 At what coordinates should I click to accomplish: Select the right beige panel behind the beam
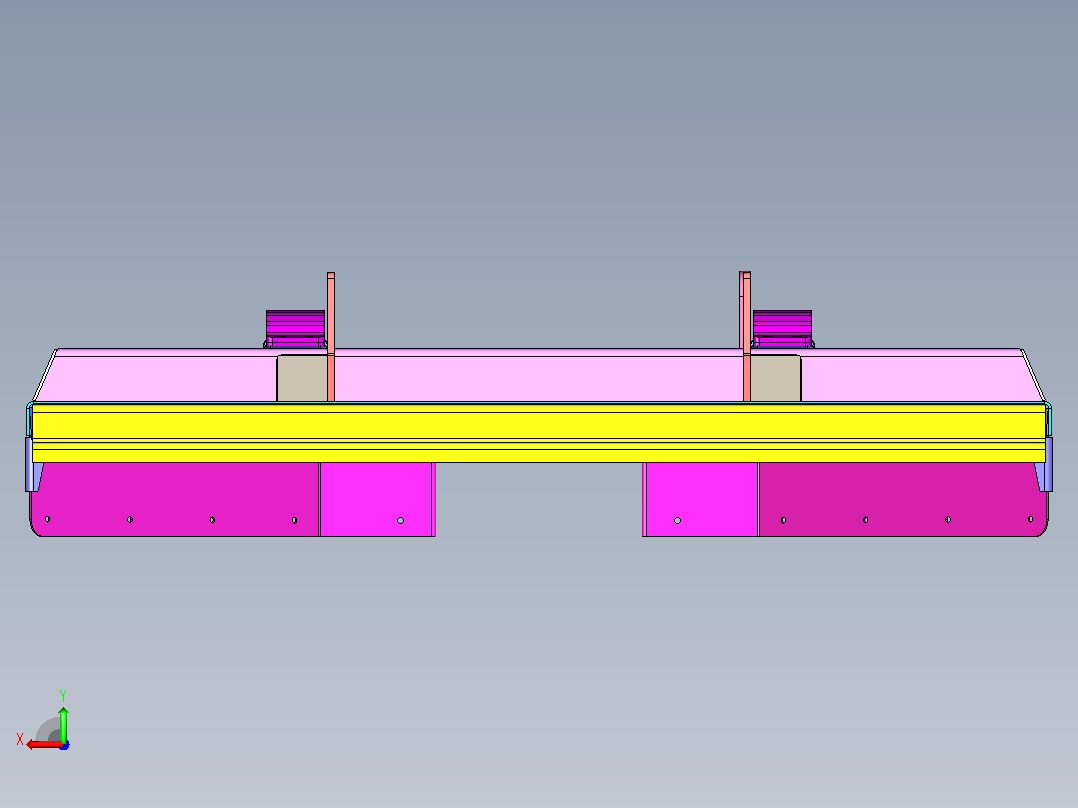tap(776, 378)
